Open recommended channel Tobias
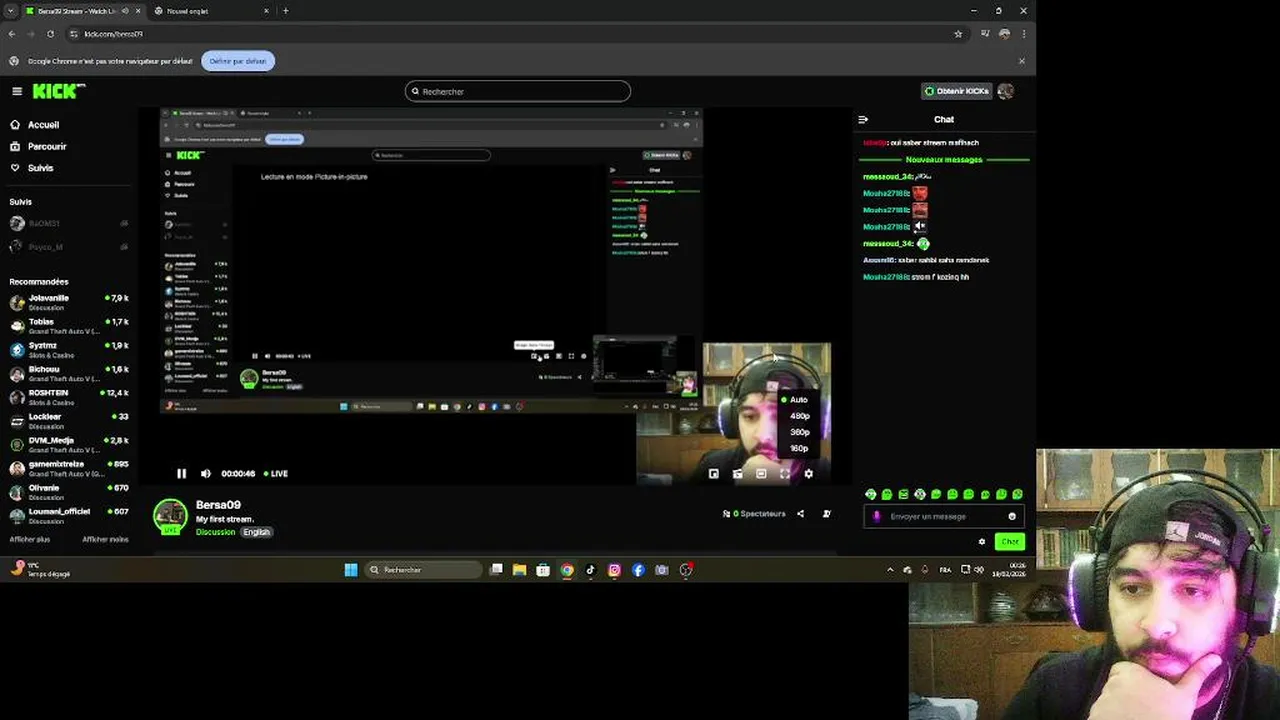The width and height of the screenshot is (1280, 720). tap(68, 326)
